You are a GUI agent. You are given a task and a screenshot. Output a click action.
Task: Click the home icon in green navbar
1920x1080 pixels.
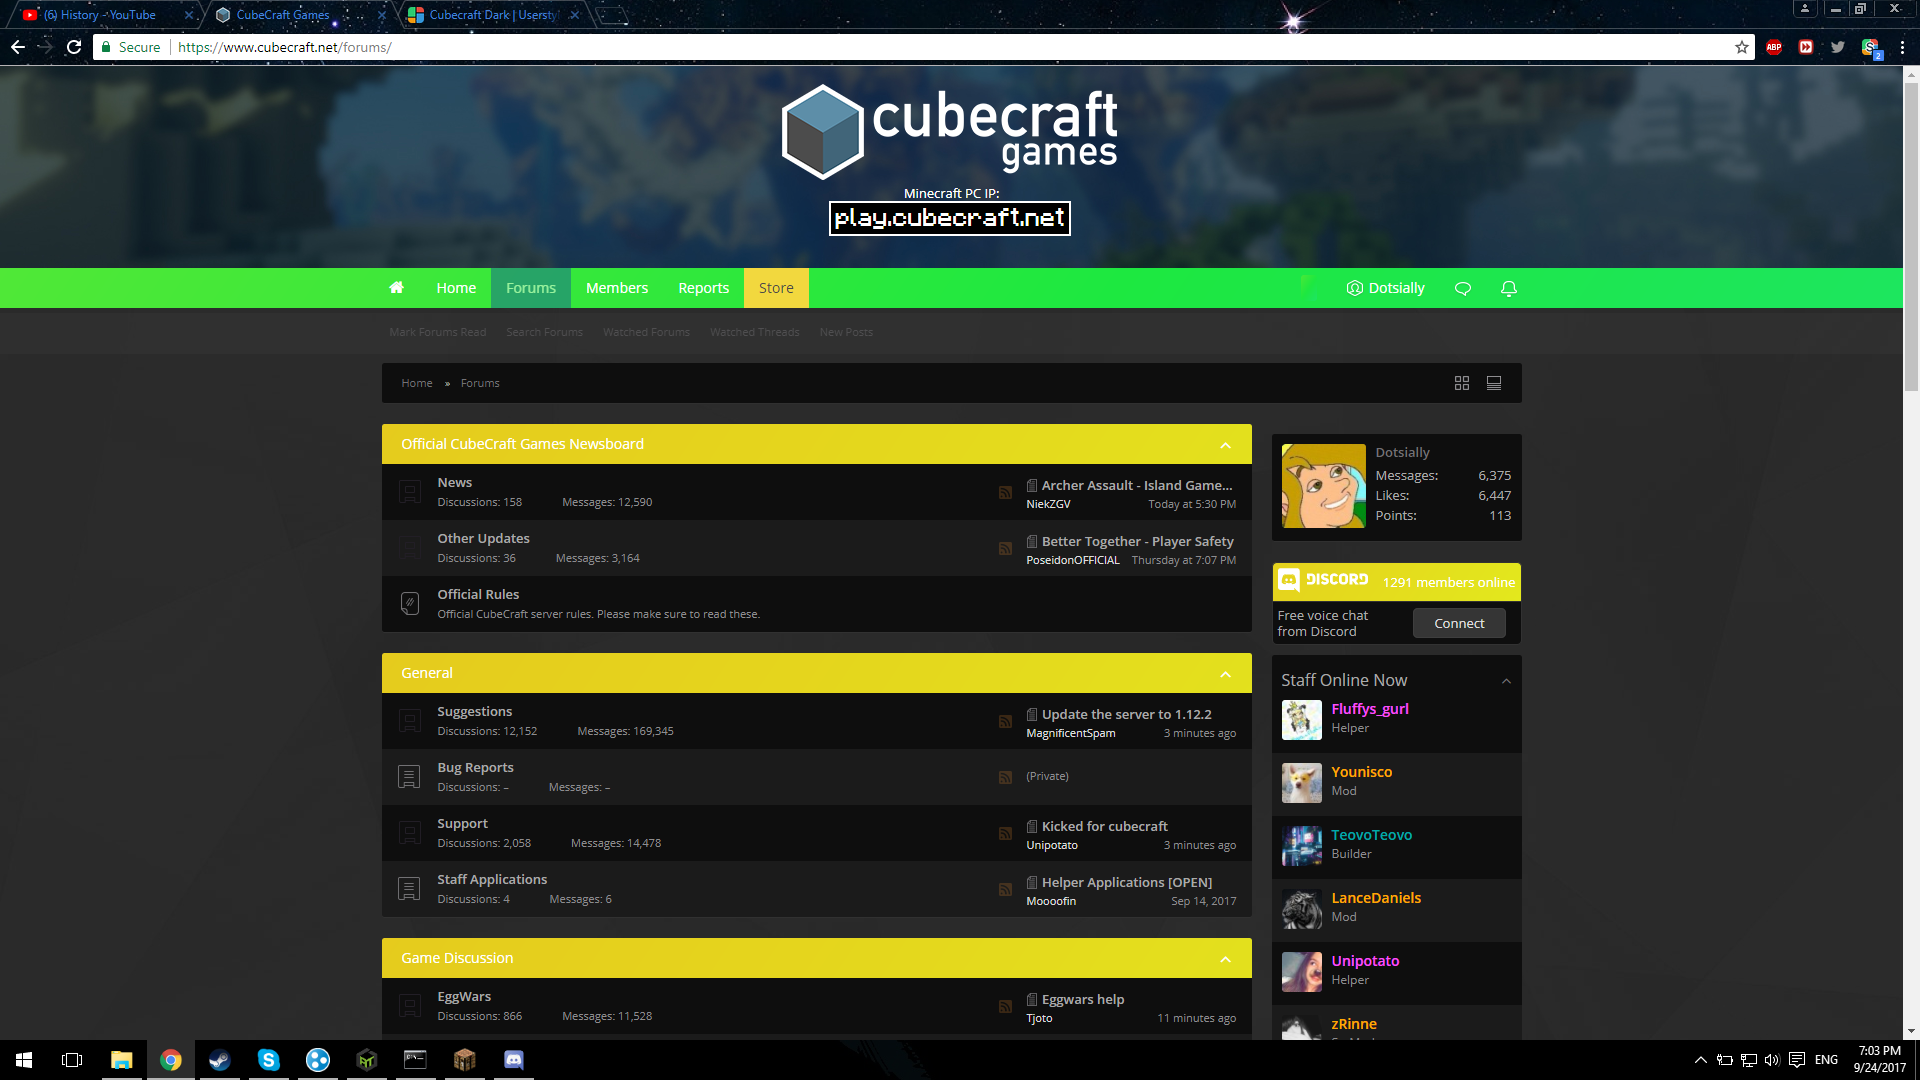(x=396, y=288)
